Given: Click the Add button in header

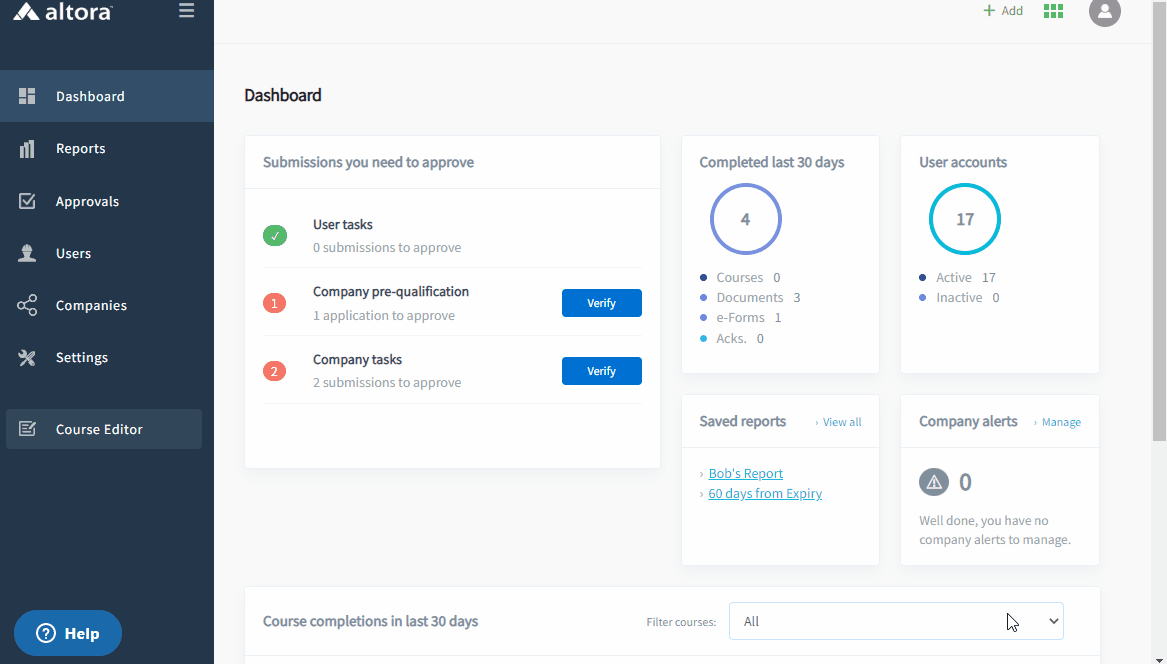Looking at the screenshot, I should [1003, 11].
